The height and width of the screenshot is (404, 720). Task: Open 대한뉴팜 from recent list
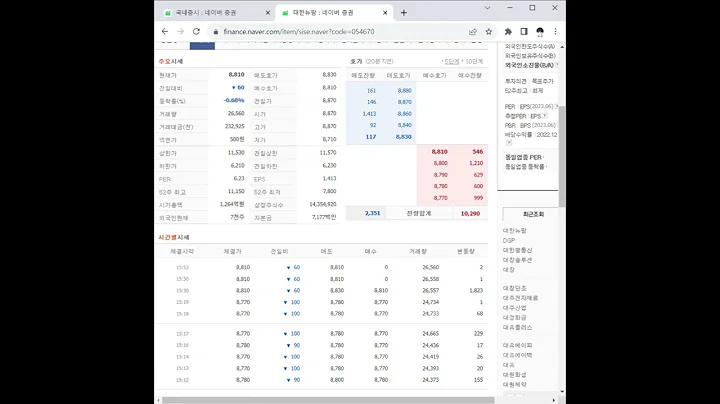(x=515, y=230)
